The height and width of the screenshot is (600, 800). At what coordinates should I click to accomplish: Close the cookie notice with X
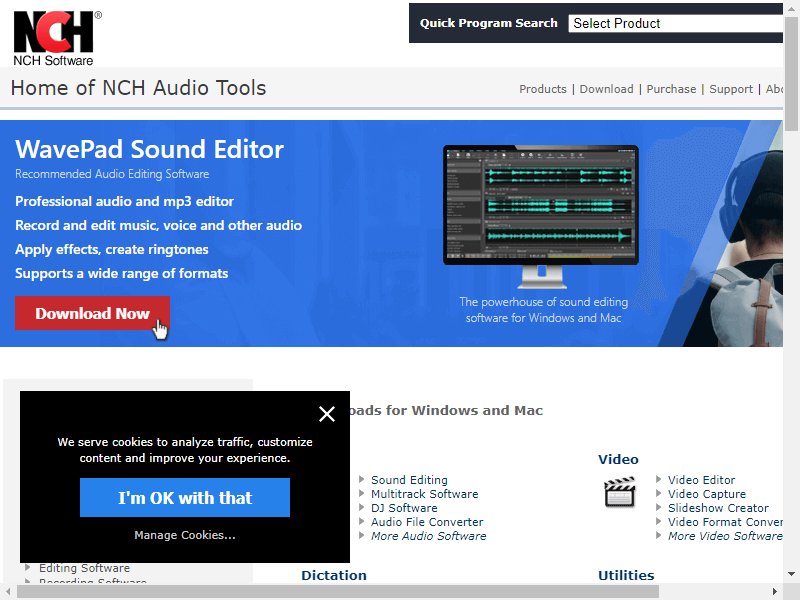tap(327, 414)
